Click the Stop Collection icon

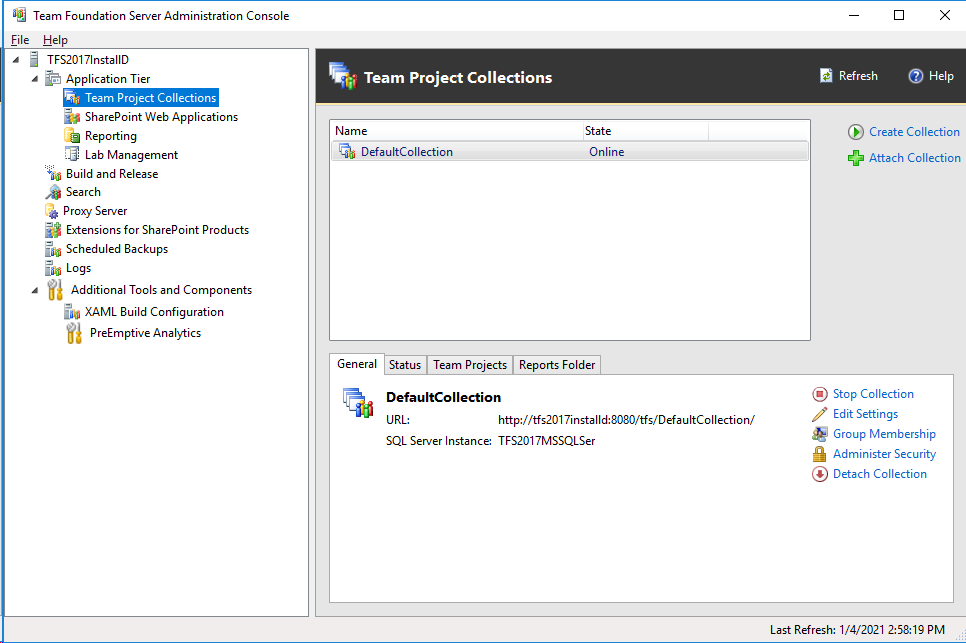click(821, 393)
